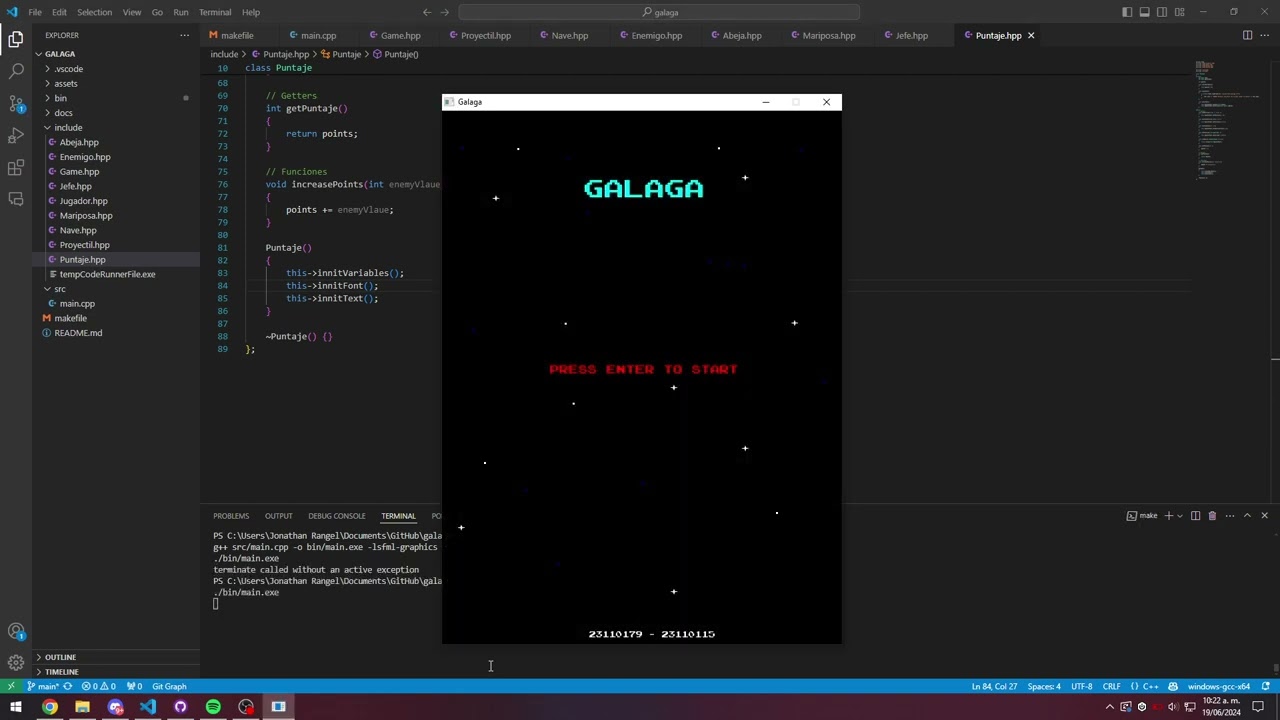Close the Puntaje.hpp editor tab
The width and height of the screenshot is (1280, 720).
pos(1031,35)
